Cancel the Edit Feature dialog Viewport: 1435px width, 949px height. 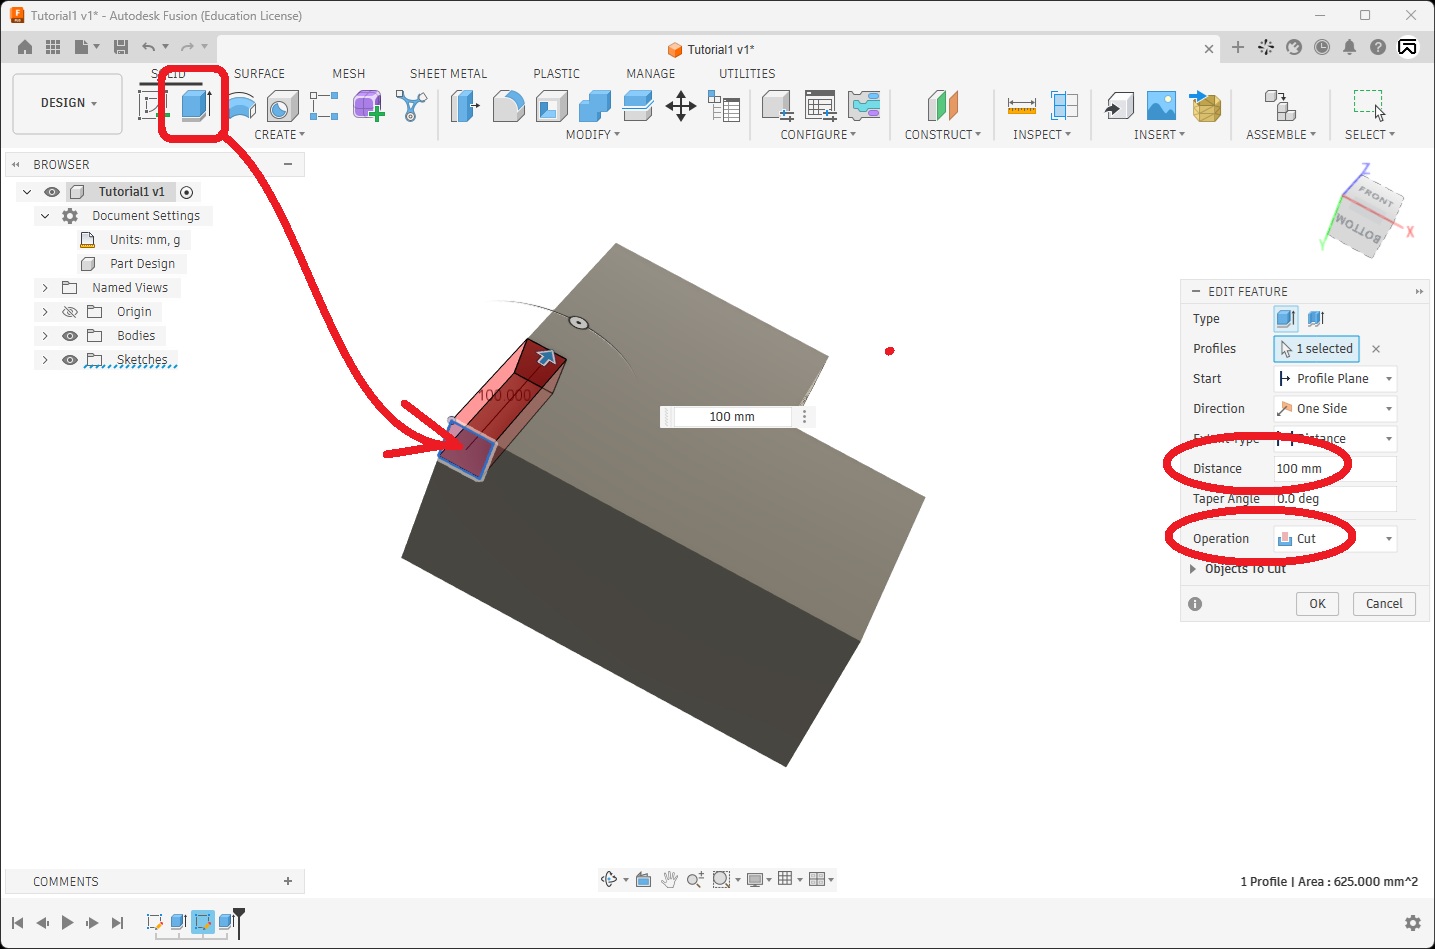(x=1384, y=604)
